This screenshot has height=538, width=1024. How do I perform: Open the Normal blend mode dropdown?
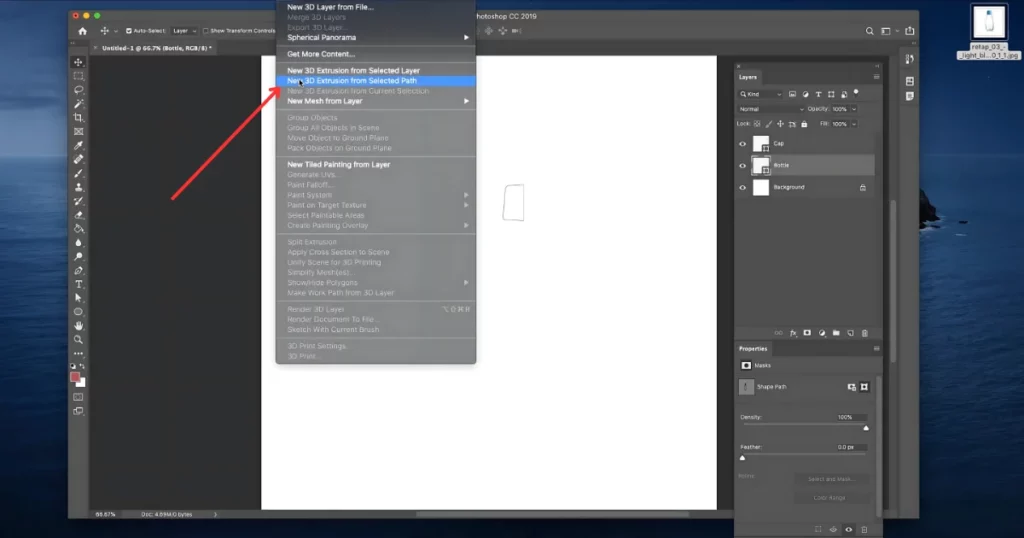pyautogui.click(x=771, y=109)
